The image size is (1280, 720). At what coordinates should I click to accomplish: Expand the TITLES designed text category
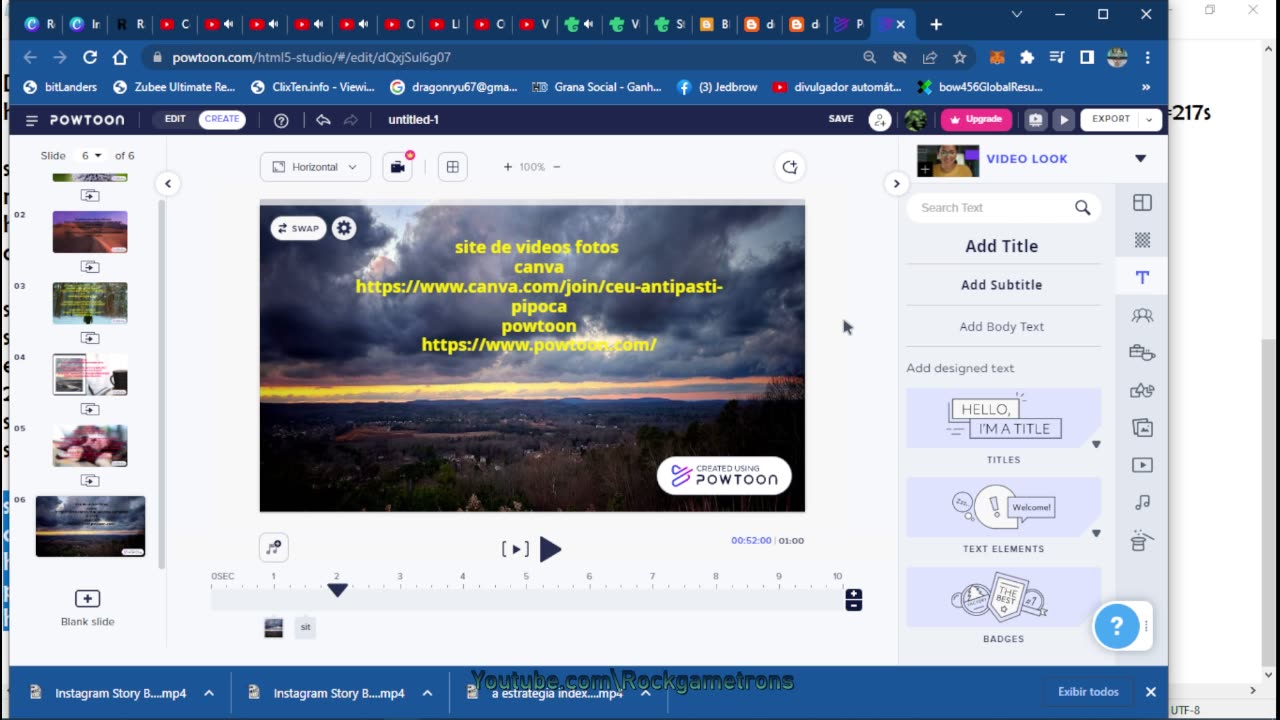coord(1096,445)
